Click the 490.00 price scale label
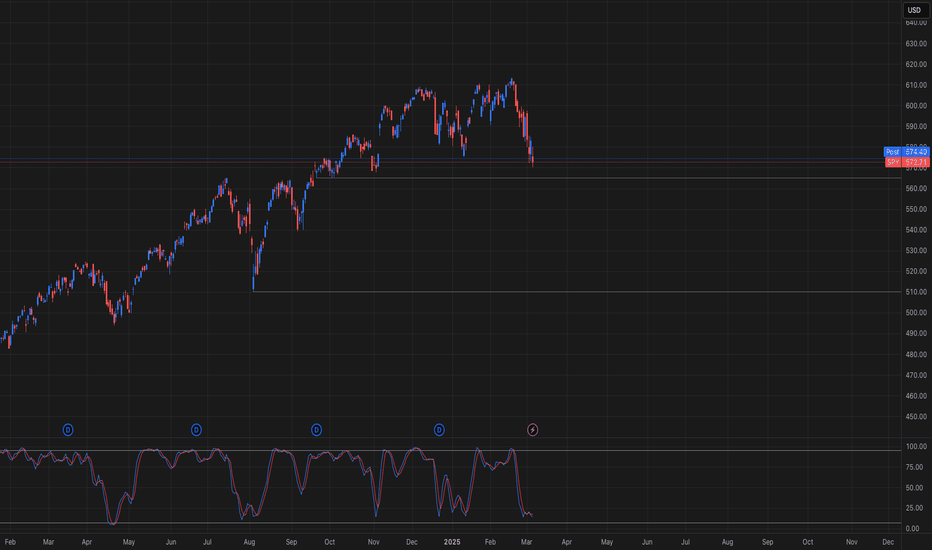The height and width of the screenshot is (550, 932). pos(916,334)
